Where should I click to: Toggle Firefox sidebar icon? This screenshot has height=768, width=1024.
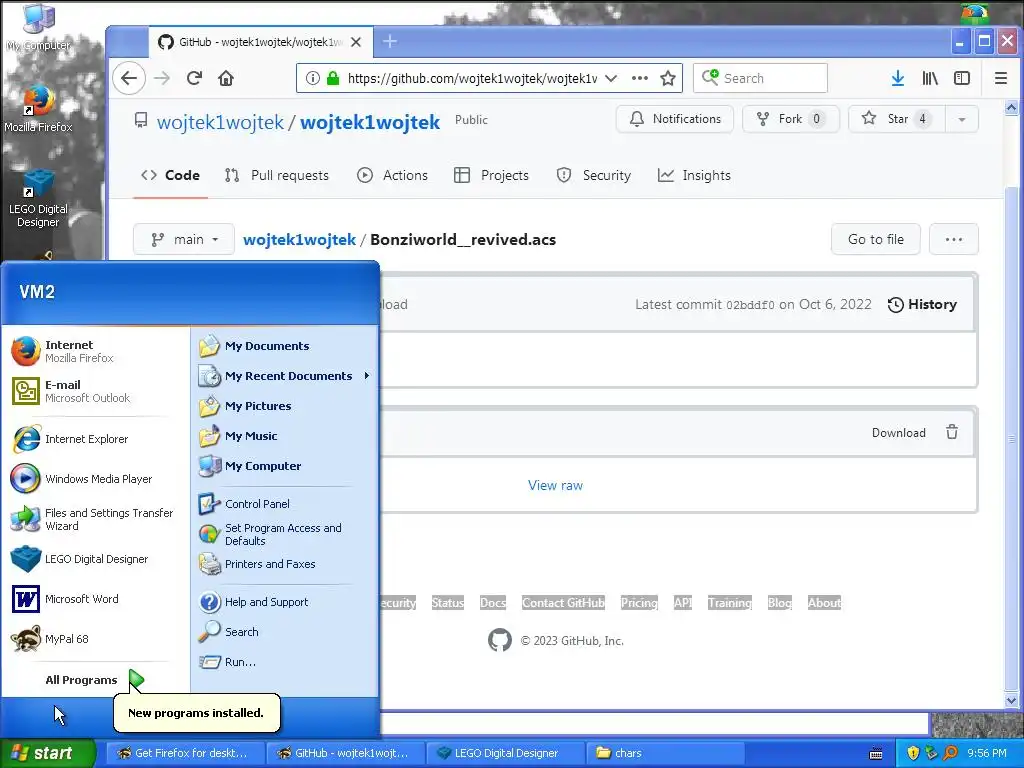coord(962,78)
